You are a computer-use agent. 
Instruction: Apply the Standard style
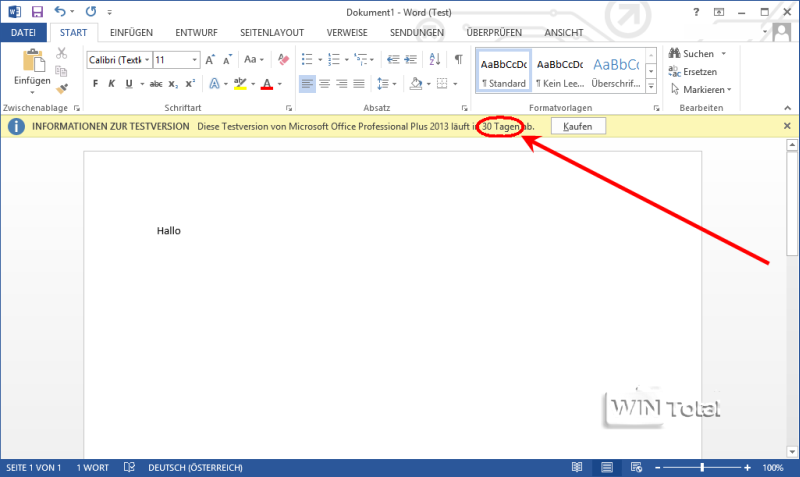(x=504, y=71)
